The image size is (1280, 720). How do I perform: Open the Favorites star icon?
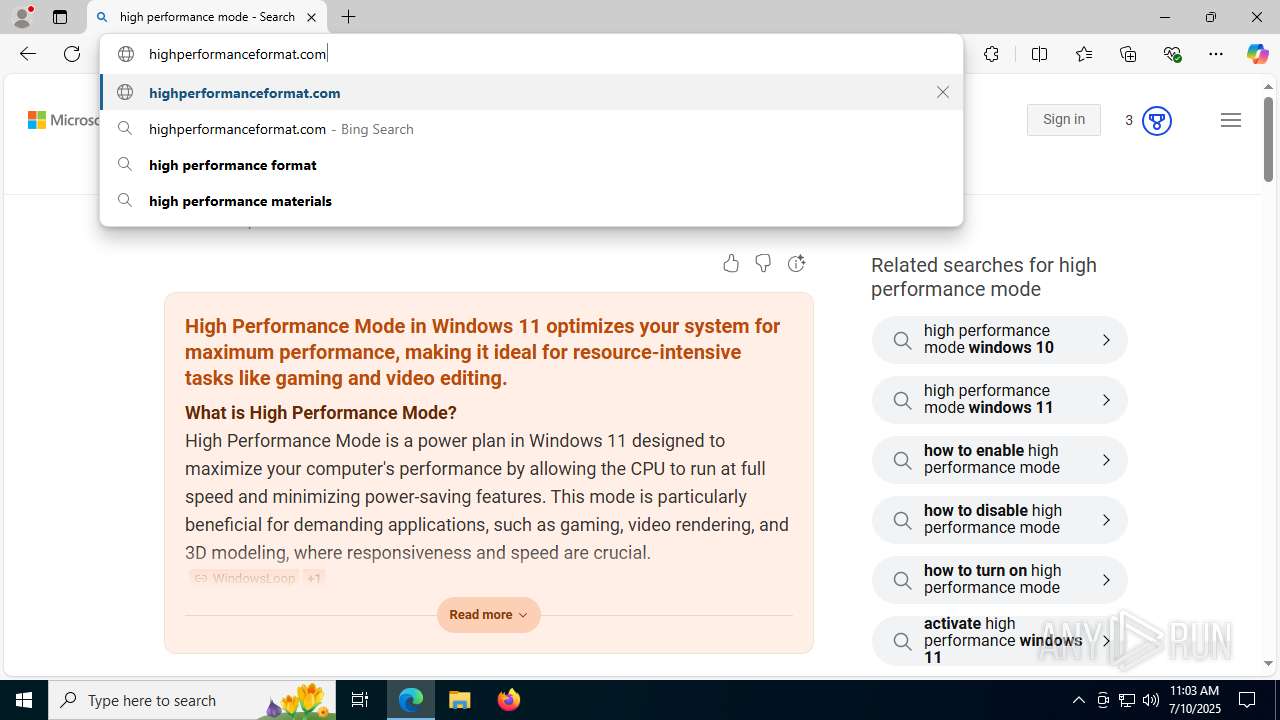click(1083, 54)
